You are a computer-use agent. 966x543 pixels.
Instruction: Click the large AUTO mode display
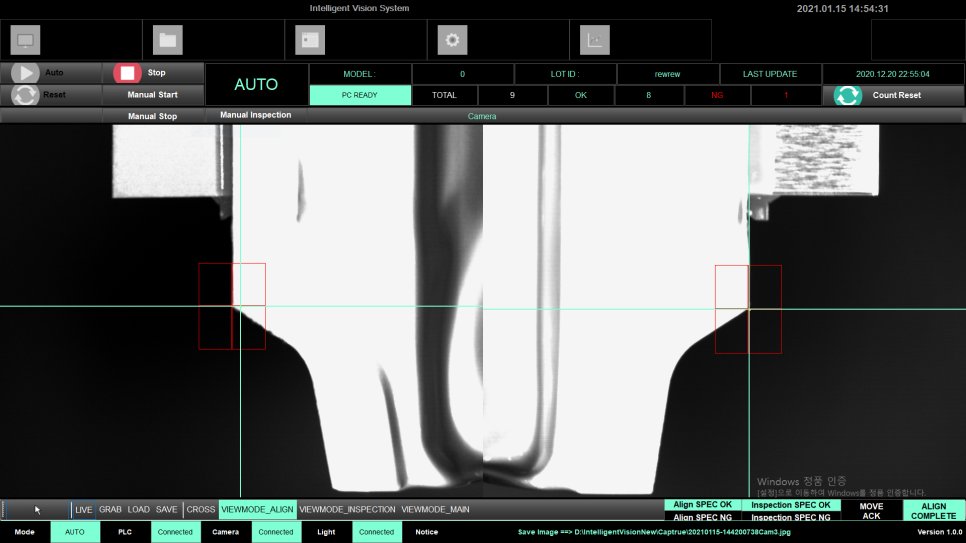pos(256,84)
